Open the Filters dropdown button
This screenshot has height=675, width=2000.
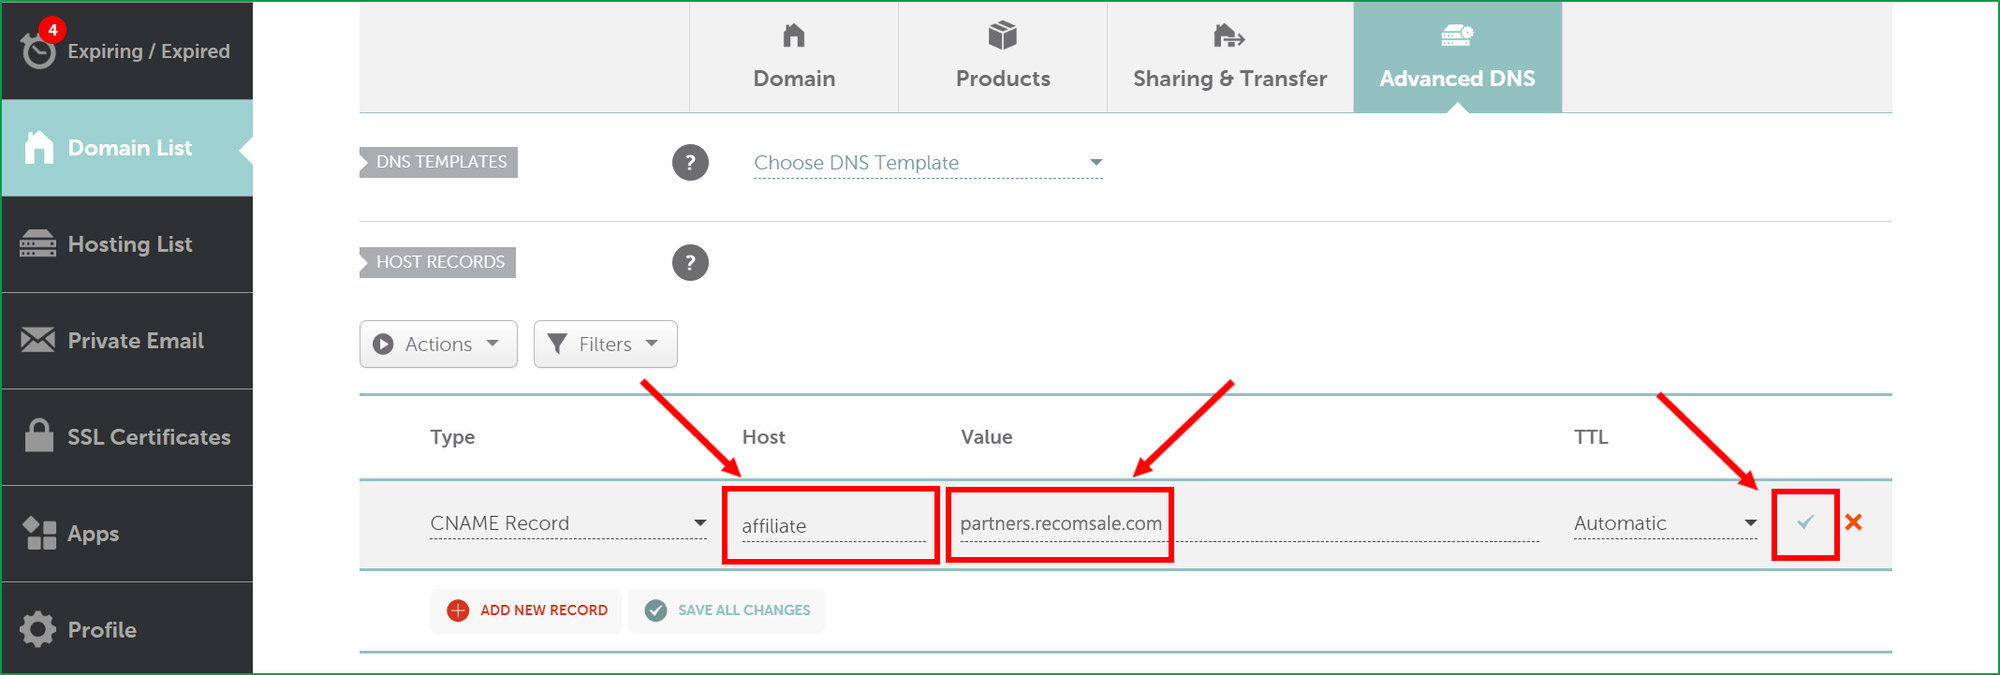605,344
